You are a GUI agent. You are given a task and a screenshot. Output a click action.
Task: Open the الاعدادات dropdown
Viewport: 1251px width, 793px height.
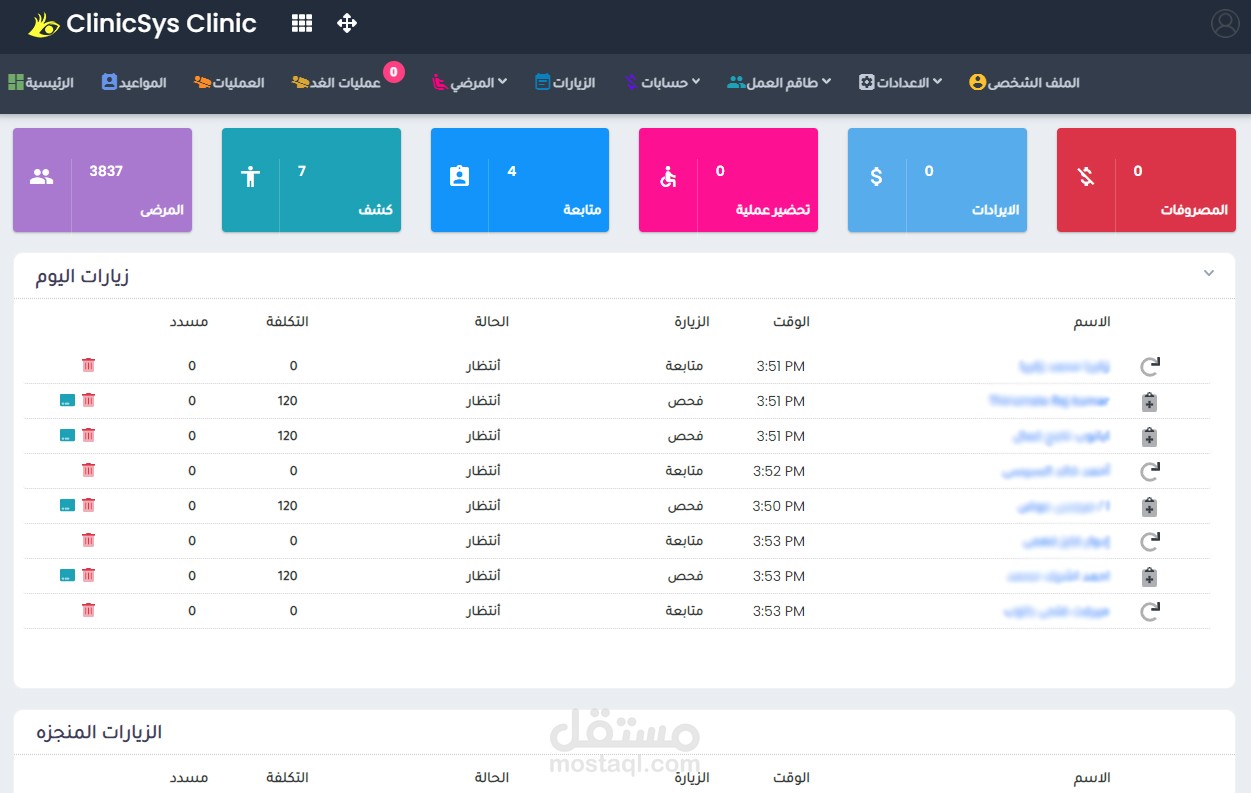pos(898,83)
